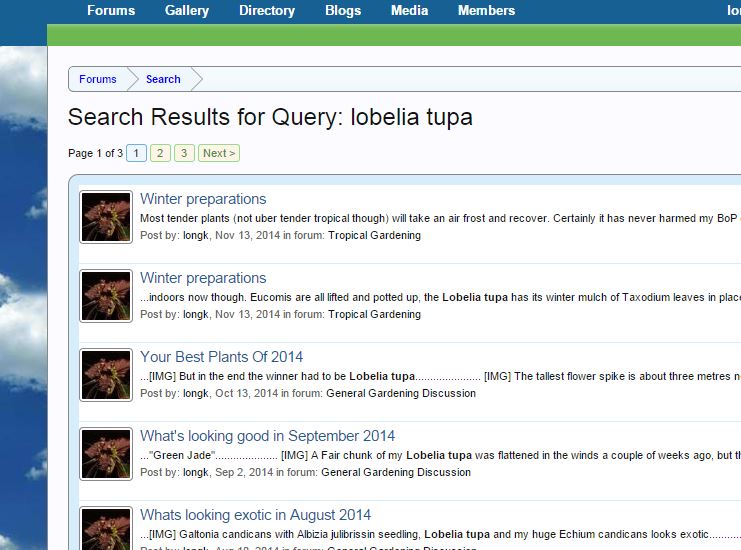The width and height of the screenshot is (741, 550).
Task: Click the Next page button
Action: [x=218, y=153]
